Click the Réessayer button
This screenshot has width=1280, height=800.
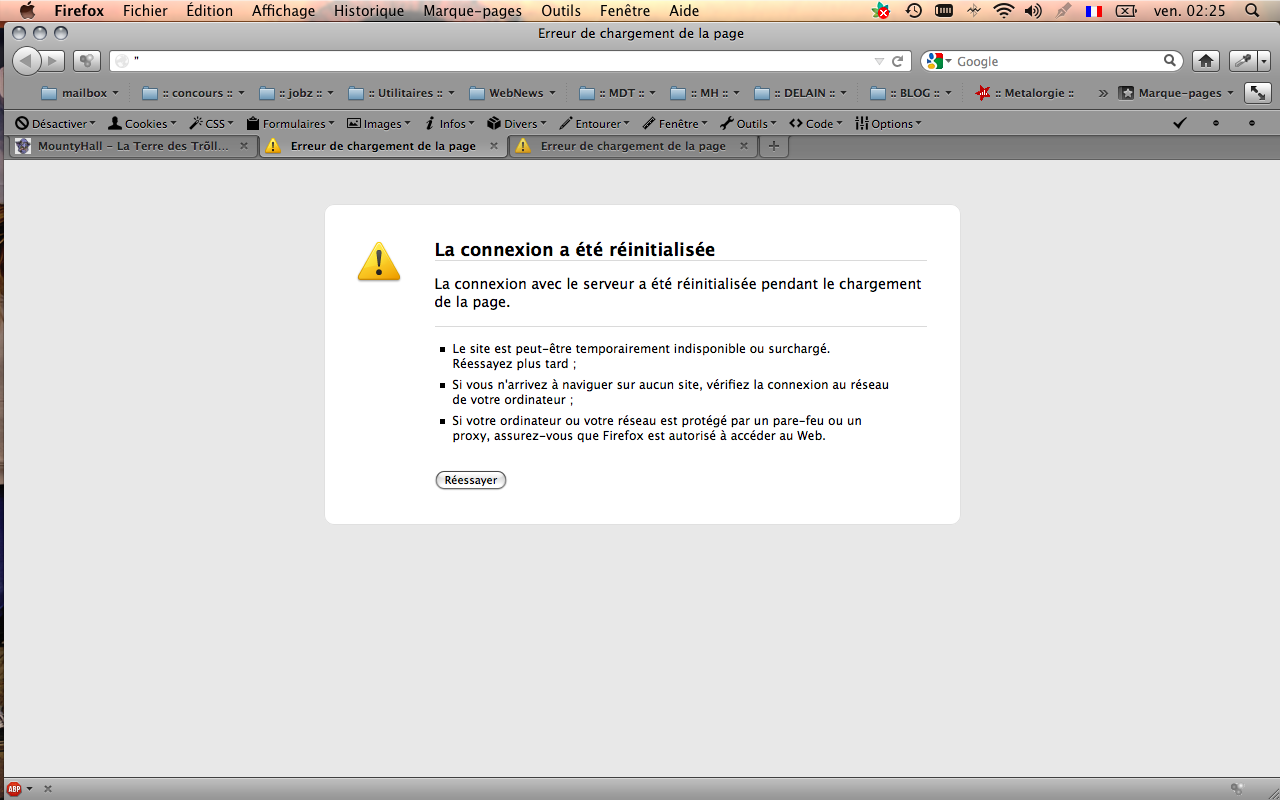(471, 480)
